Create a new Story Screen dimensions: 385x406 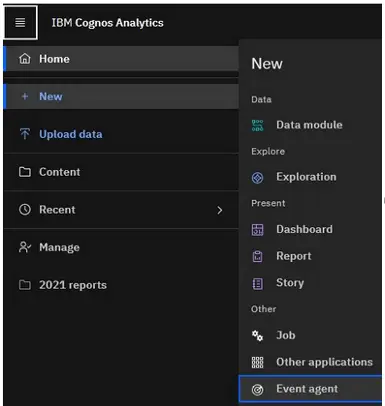point(310,283)
